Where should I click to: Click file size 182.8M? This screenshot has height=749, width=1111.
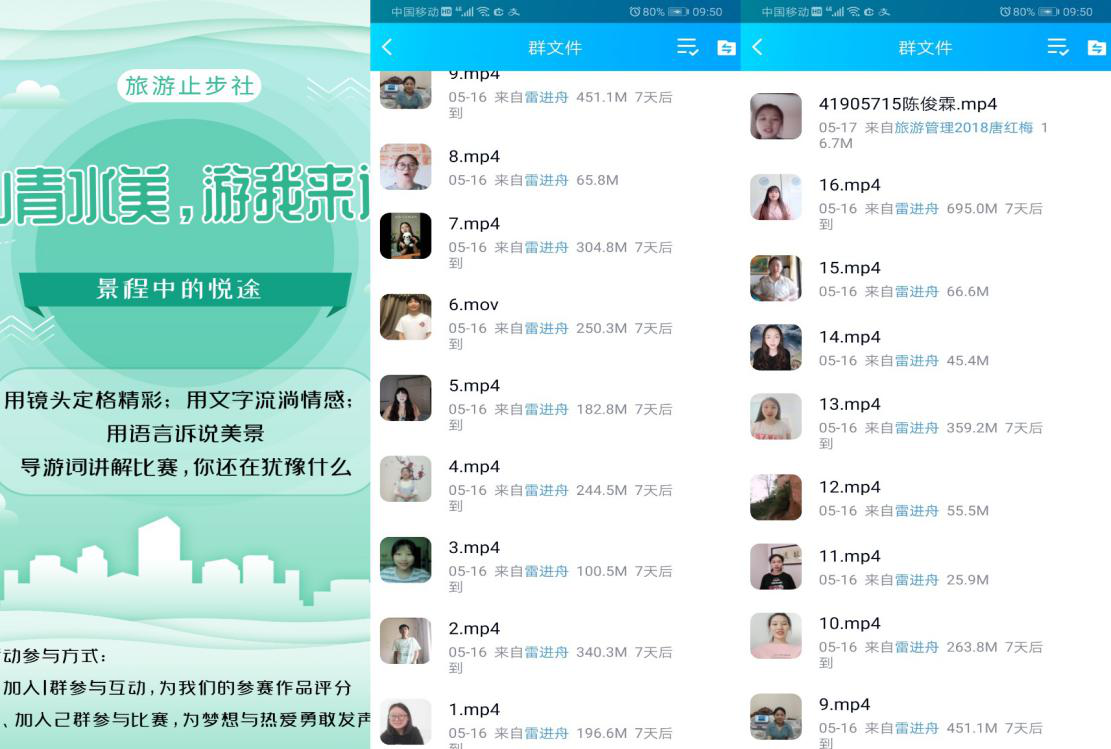point(602,409)
